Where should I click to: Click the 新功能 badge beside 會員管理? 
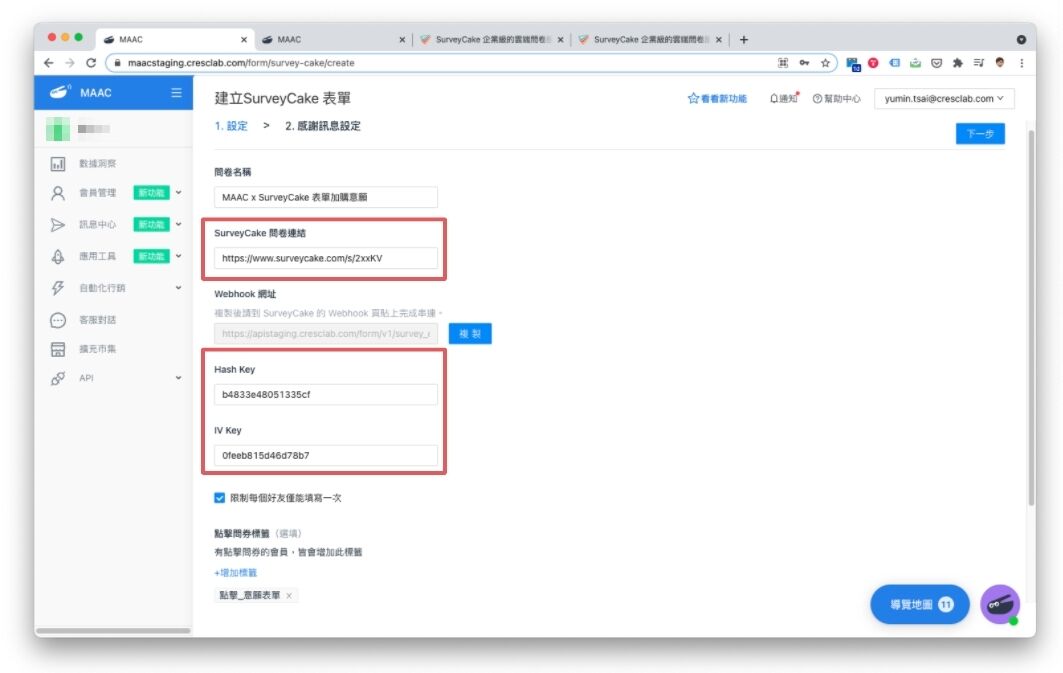pyautogui.click(x=151, y=193)
